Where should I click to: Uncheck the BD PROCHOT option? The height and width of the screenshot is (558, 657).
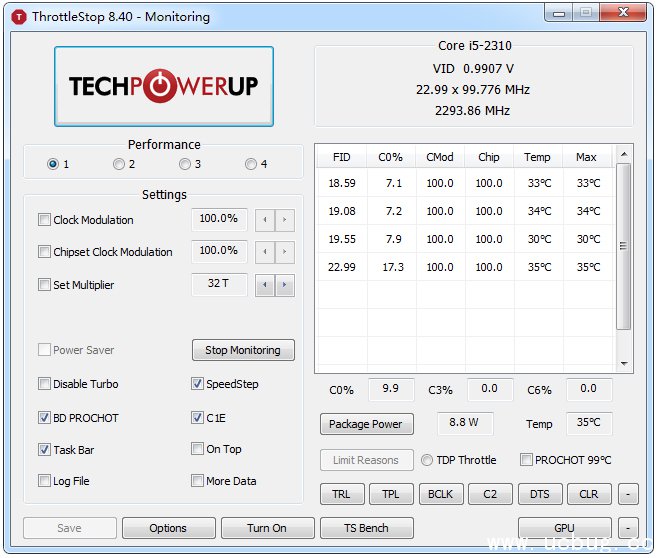(x=44, y=418)
